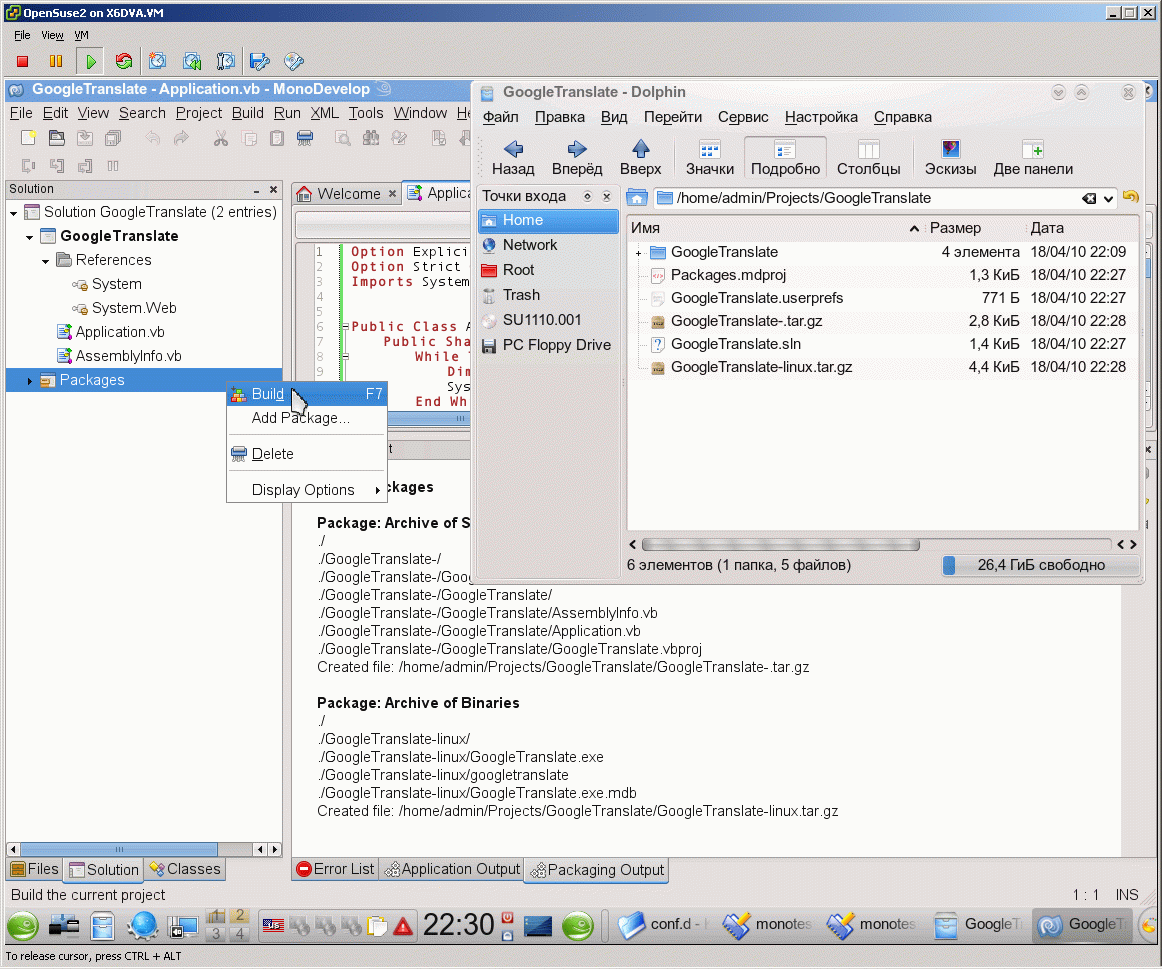Click Dolphin Вперёд forward arrow

coord(577,159)
